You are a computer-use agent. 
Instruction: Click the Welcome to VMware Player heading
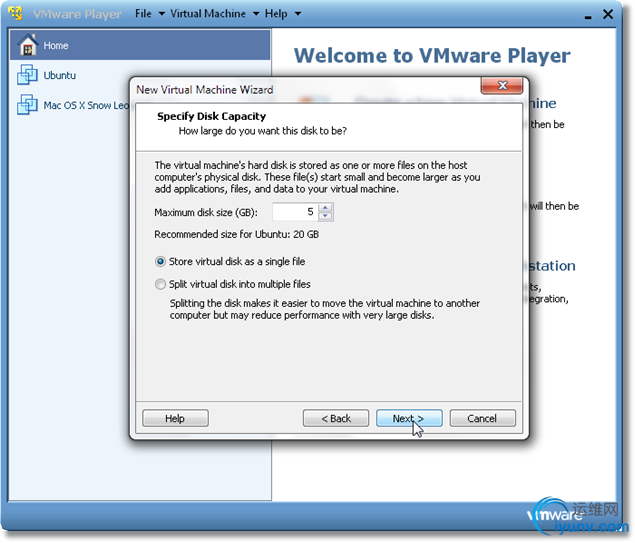[x=432, y=55]
